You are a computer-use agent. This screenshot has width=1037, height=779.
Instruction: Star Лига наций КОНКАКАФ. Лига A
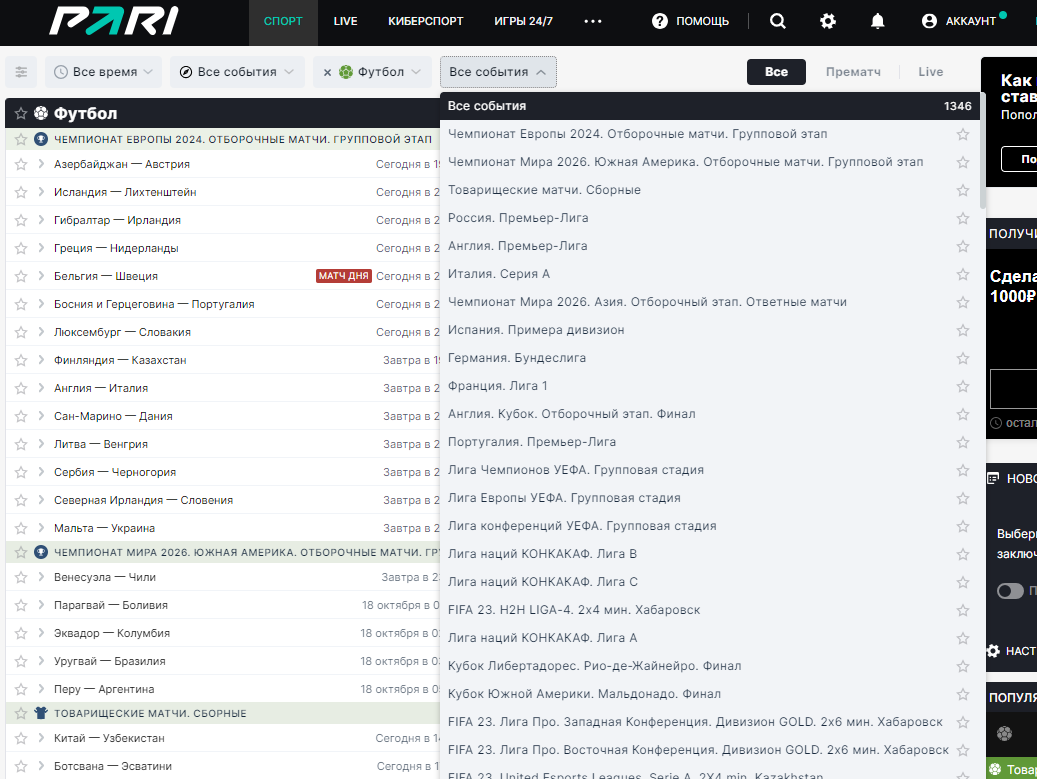click(x=962, y=638)
